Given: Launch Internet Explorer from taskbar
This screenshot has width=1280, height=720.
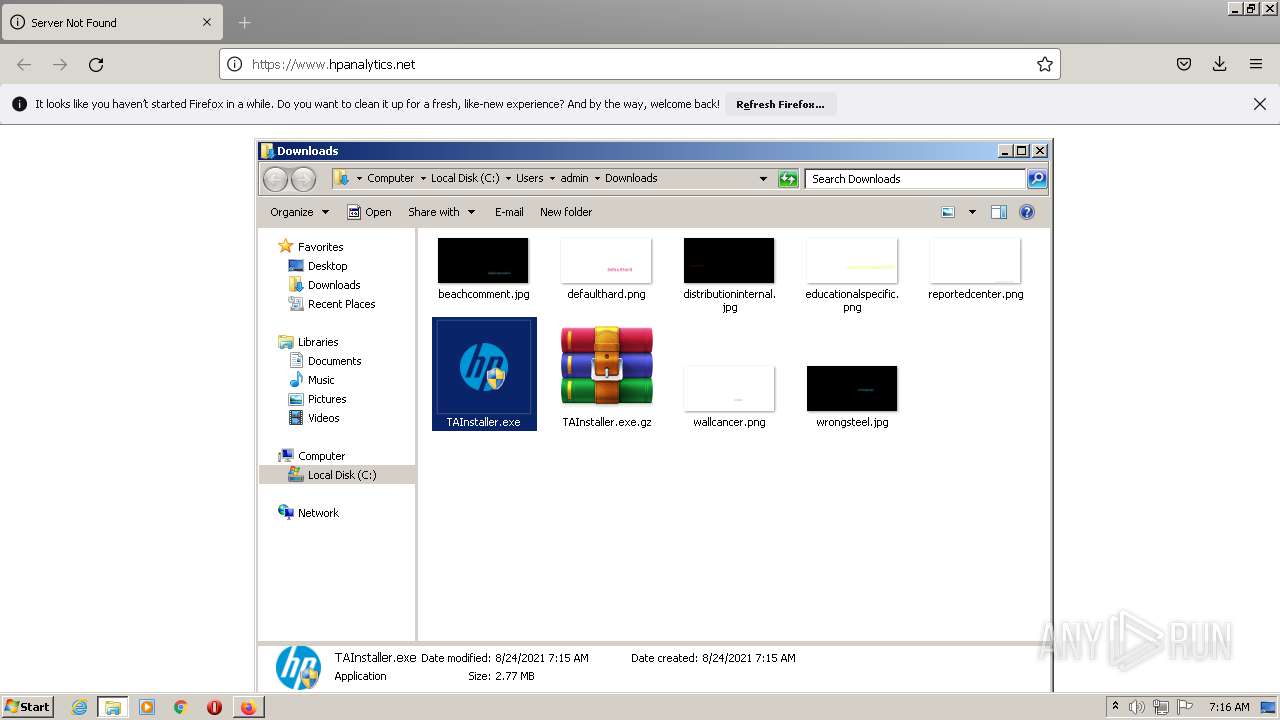Looking at the screenshot, I should point(80,707).
